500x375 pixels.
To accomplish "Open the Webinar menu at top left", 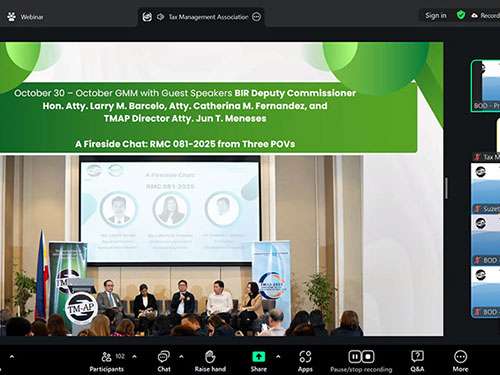I will pyautogui.click(x=25, y=17).
